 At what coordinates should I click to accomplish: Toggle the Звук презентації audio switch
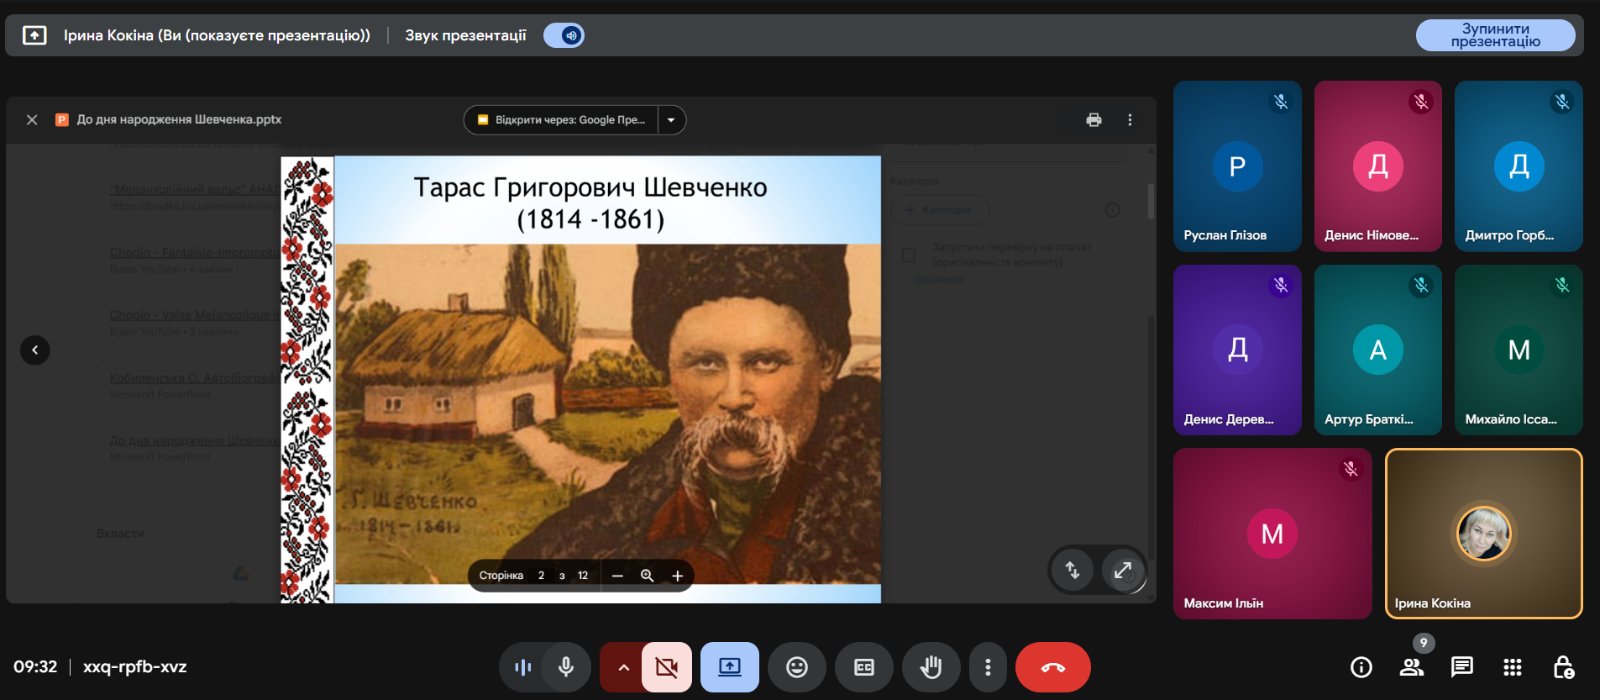(564, 35)
